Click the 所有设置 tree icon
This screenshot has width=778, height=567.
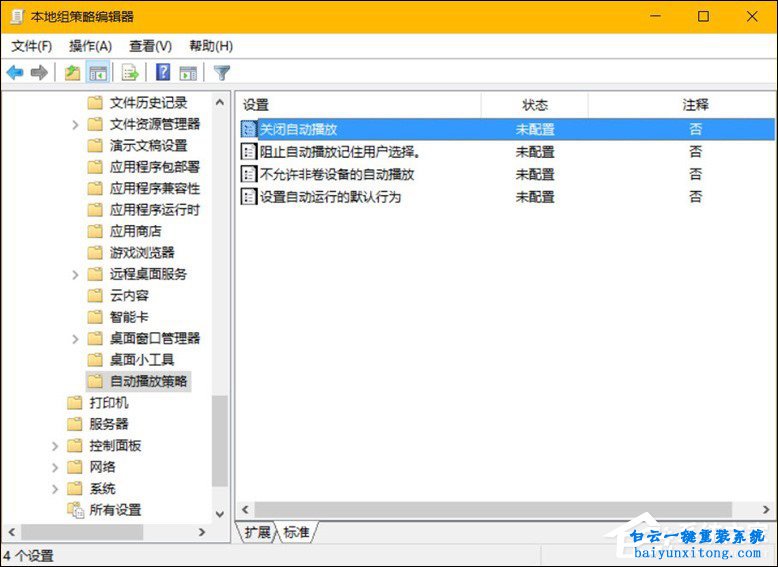[75, 509]
